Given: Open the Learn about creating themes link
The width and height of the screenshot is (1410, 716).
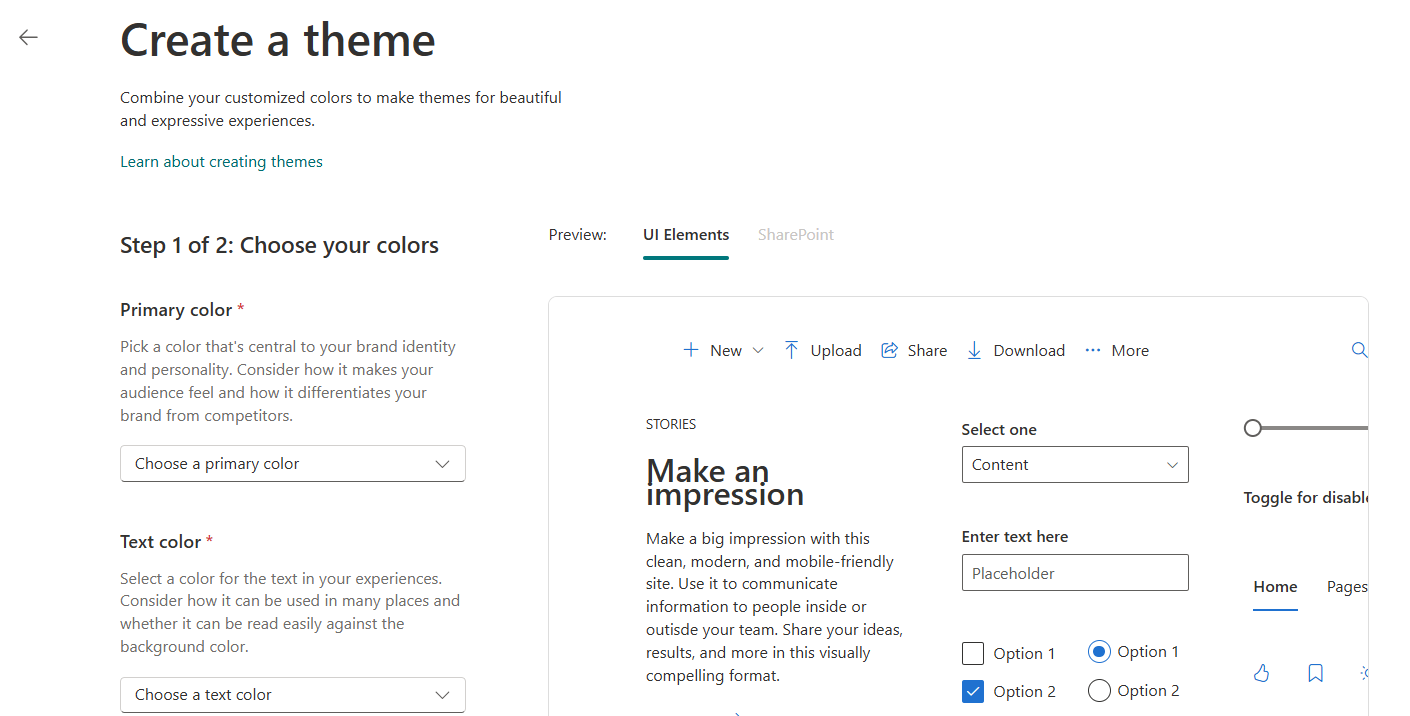Looking at the screenshot, I should pyautogui.click(x=221, y=161).
